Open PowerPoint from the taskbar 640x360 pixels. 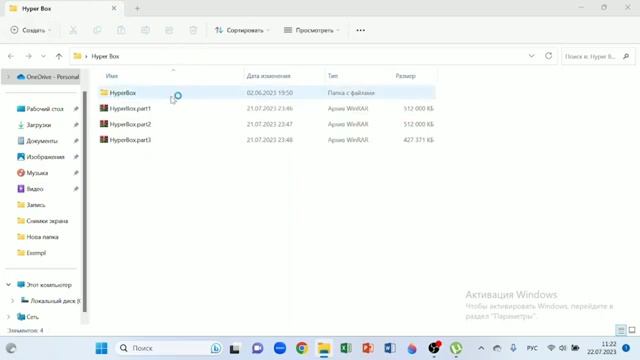click(x=368, y=348)
